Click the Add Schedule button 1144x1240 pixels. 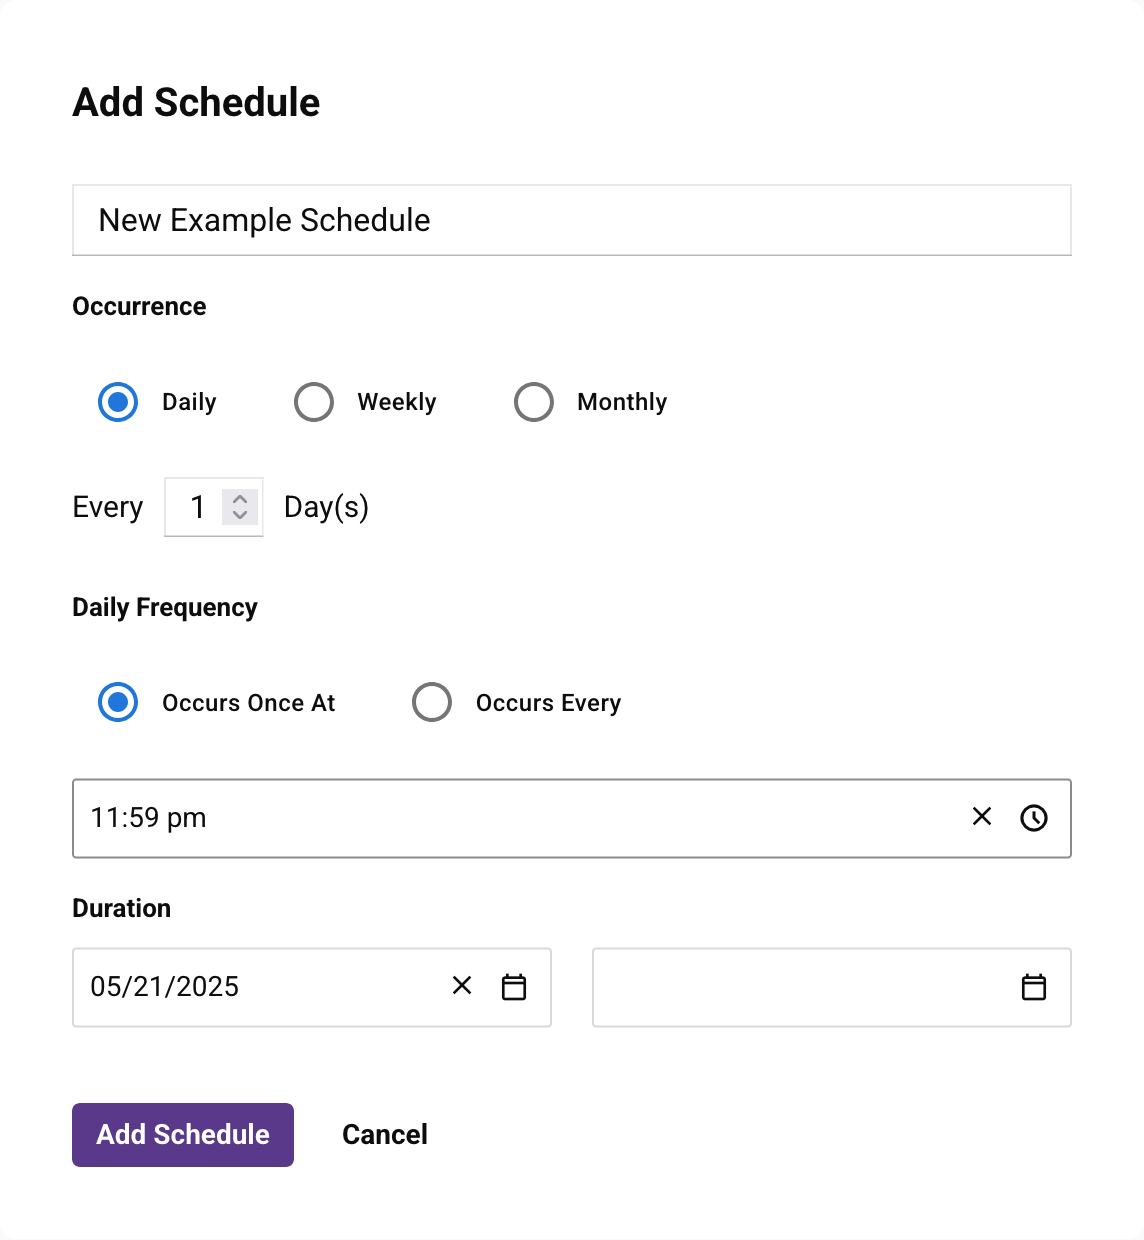point(182,1134)
